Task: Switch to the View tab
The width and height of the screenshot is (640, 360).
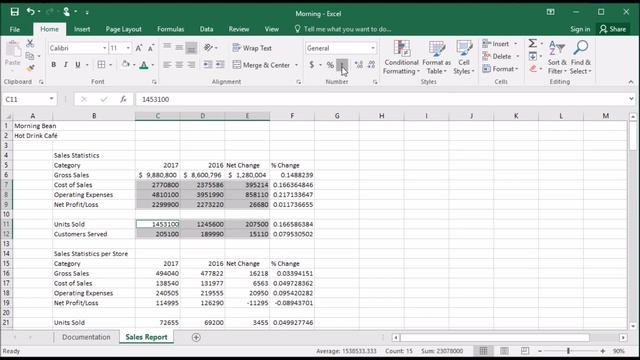Action: [x=271, y=29]
